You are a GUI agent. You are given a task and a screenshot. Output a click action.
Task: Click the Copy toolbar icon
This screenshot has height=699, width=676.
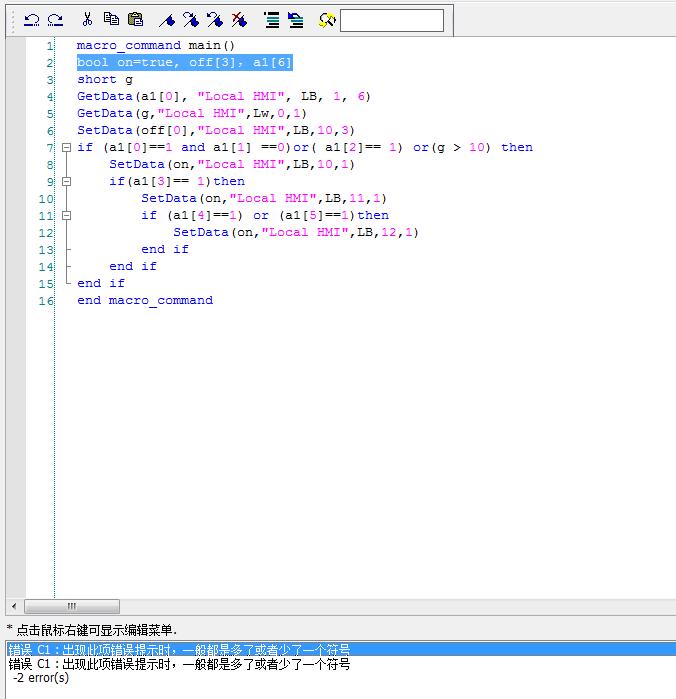pos(111,20)
